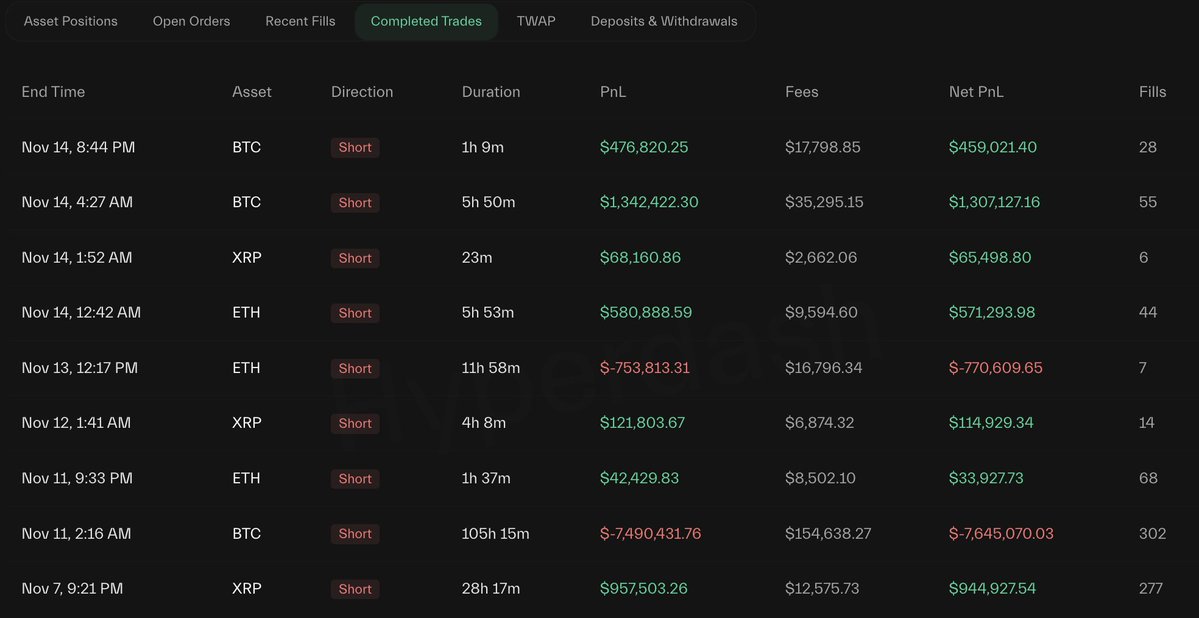Sort by End Time column header
This screenshot has height=618, width=1199.
click(x=53, y=92)
